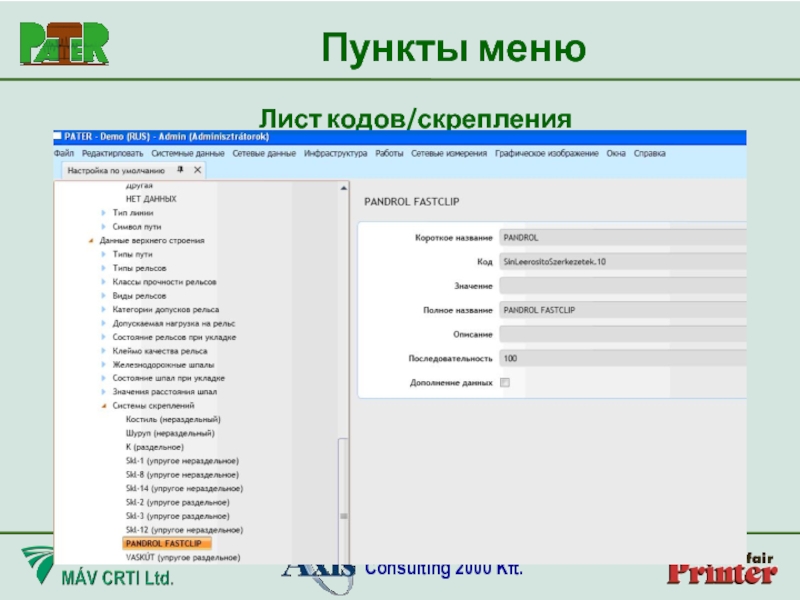The height and width of the screenshot is (600, 800).
Task: Select the НЕТ ДАННЫХ tree item
Action: (151, 199)
